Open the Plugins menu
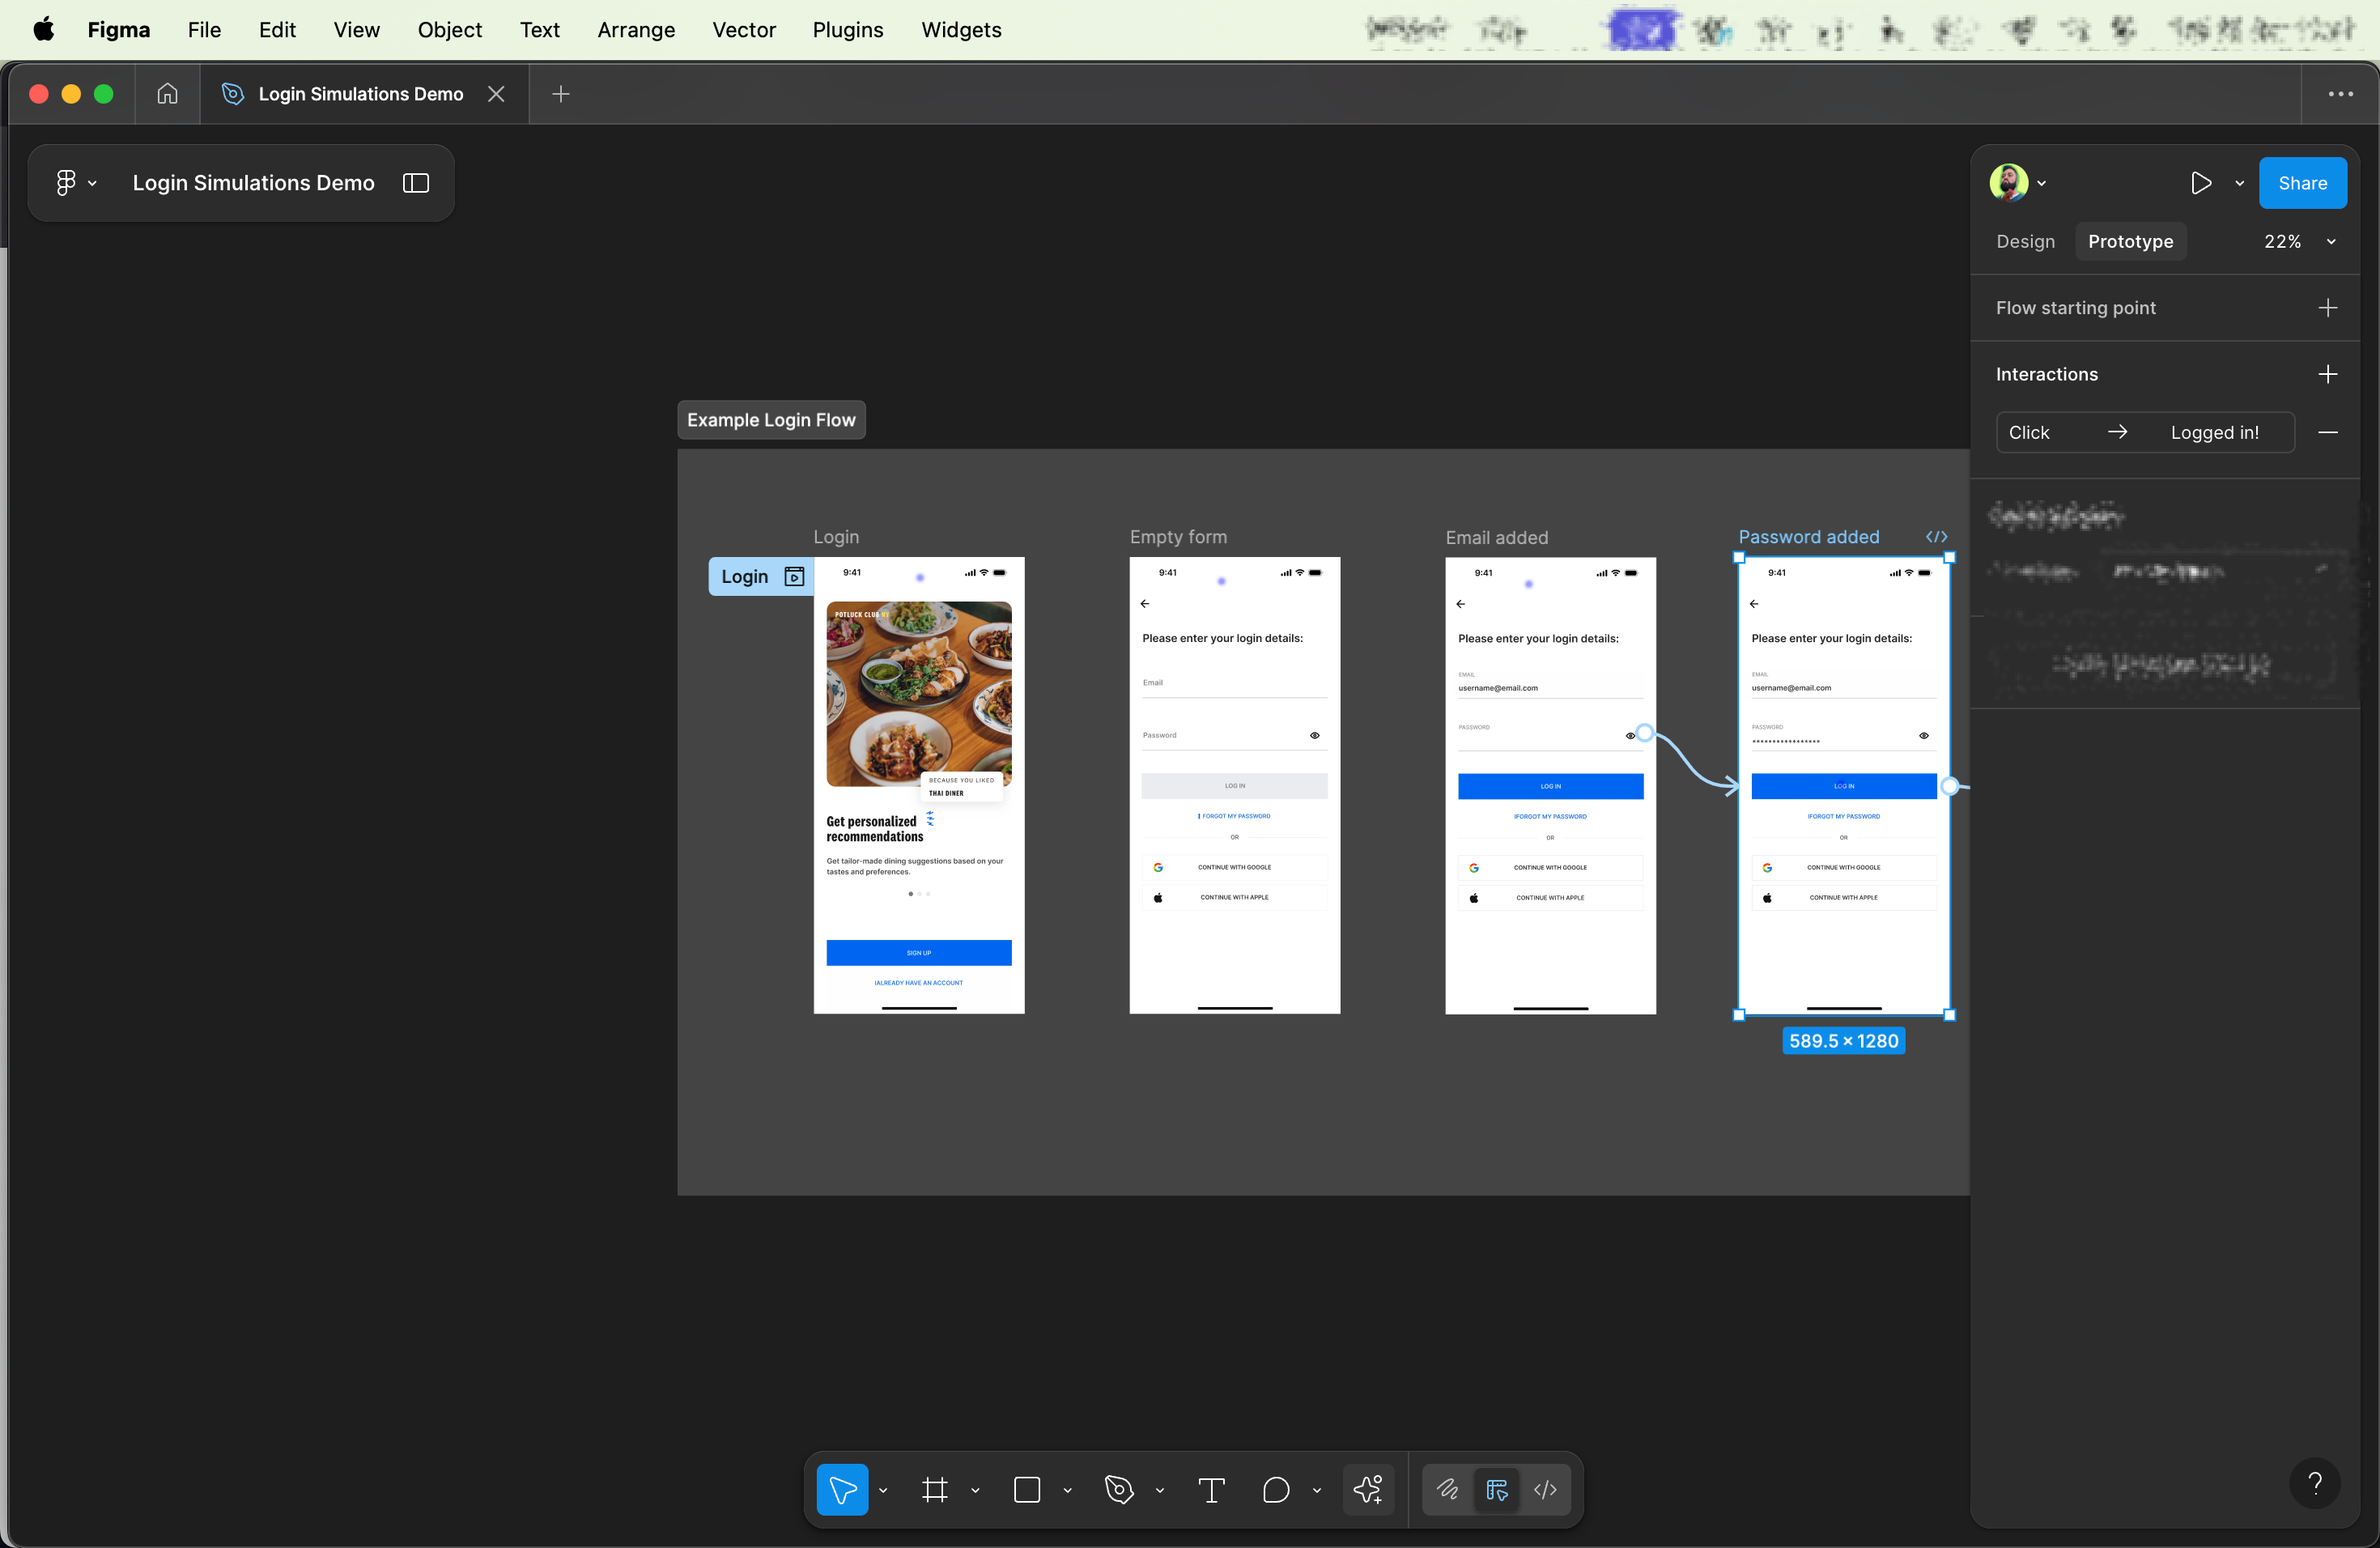The image size is (2380, 1548). pyautogui.click(x=847, y=29)
